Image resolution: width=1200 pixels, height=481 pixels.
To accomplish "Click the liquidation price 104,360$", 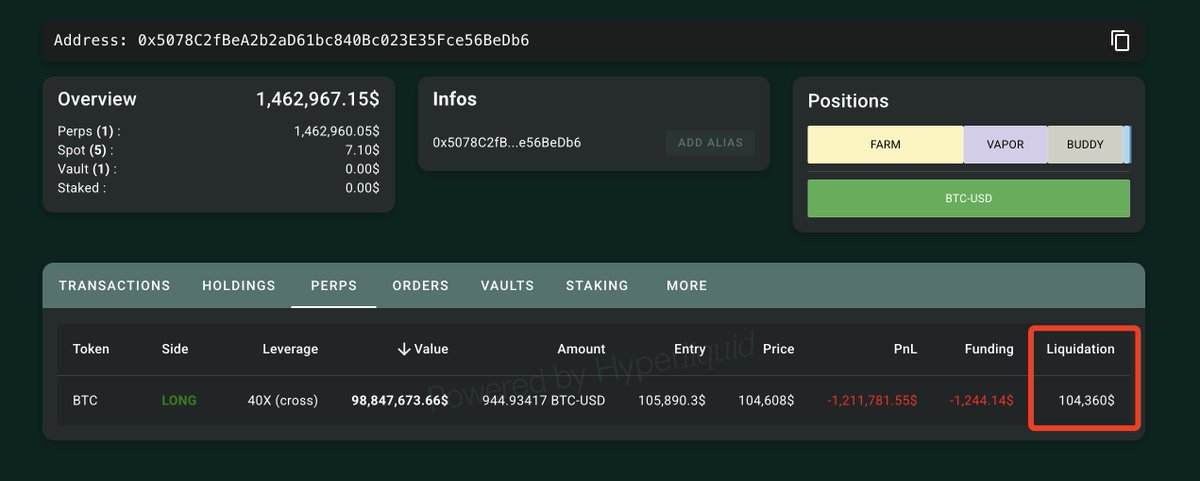I will 1086,400.
